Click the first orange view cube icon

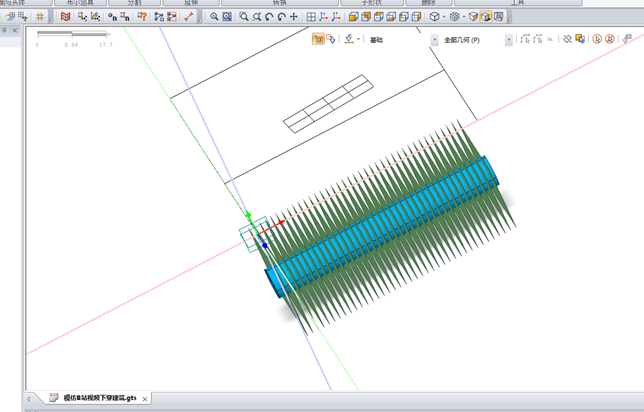[x=353, y=17]
